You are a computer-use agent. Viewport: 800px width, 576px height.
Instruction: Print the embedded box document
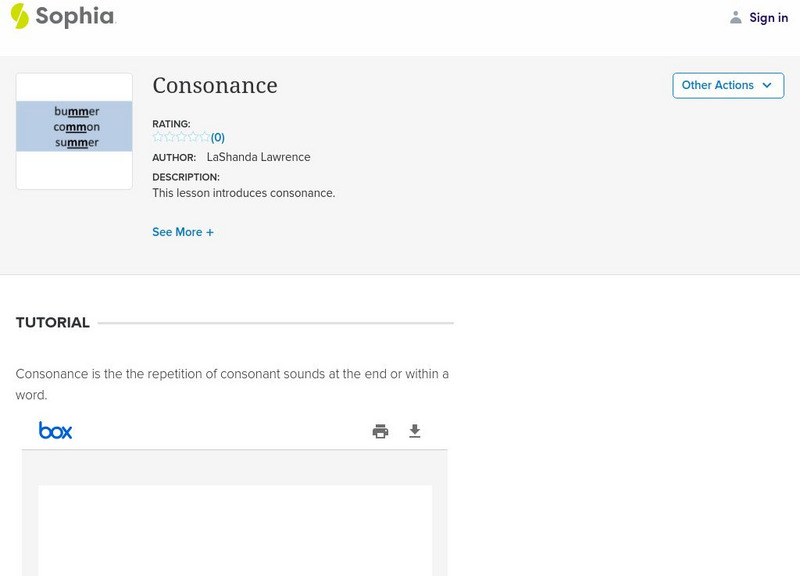click(x=380, y=432)
